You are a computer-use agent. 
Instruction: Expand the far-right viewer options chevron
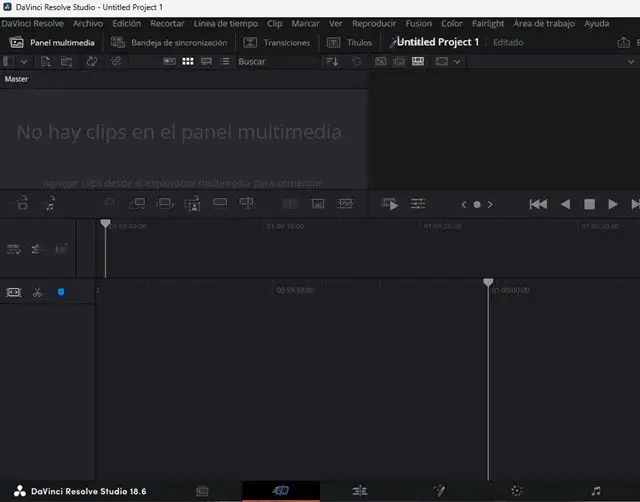pyautogui.click(x=631, y=62)
